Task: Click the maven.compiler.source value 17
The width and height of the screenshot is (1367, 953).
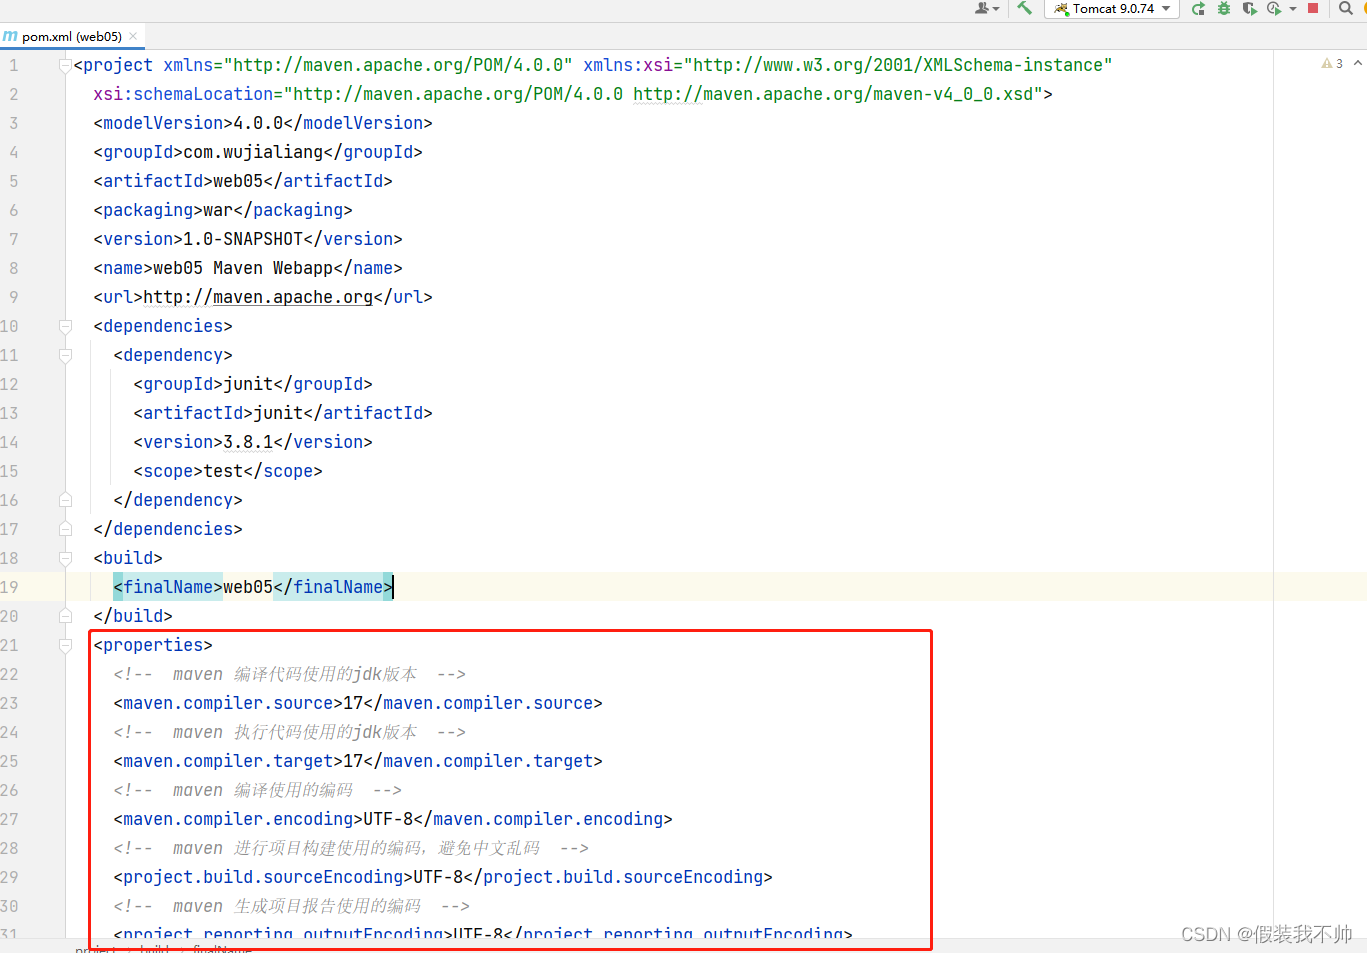Action: pyautogui.click(x=353, y=703)
